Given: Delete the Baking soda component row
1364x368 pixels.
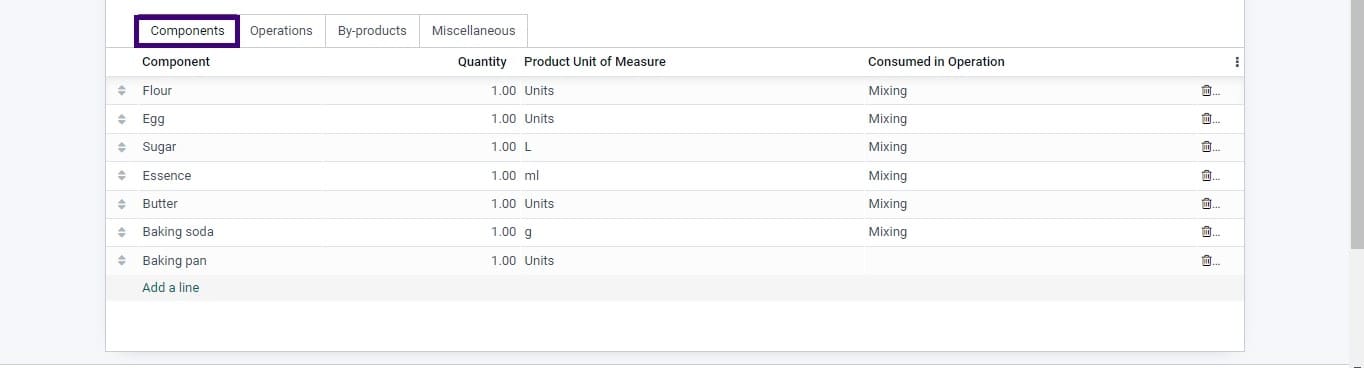Looking at the screenshot, I should coord(1206,231).
